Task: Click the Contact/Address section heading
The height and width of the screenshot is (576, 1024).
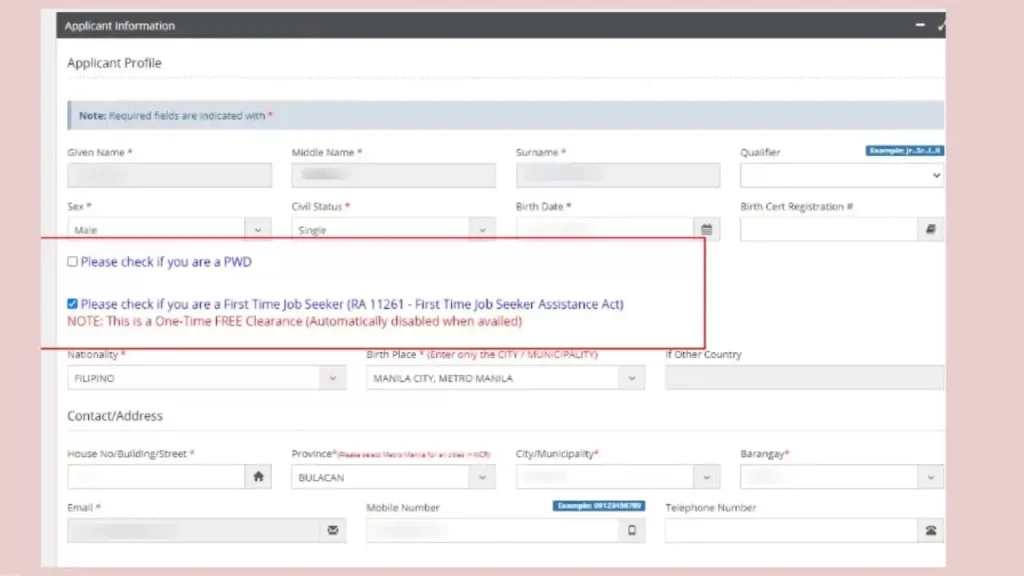Action: click(115, 416)
